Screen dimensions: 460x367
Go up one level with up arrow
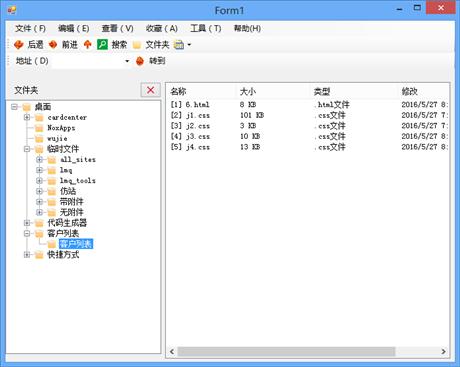point(87,44)
